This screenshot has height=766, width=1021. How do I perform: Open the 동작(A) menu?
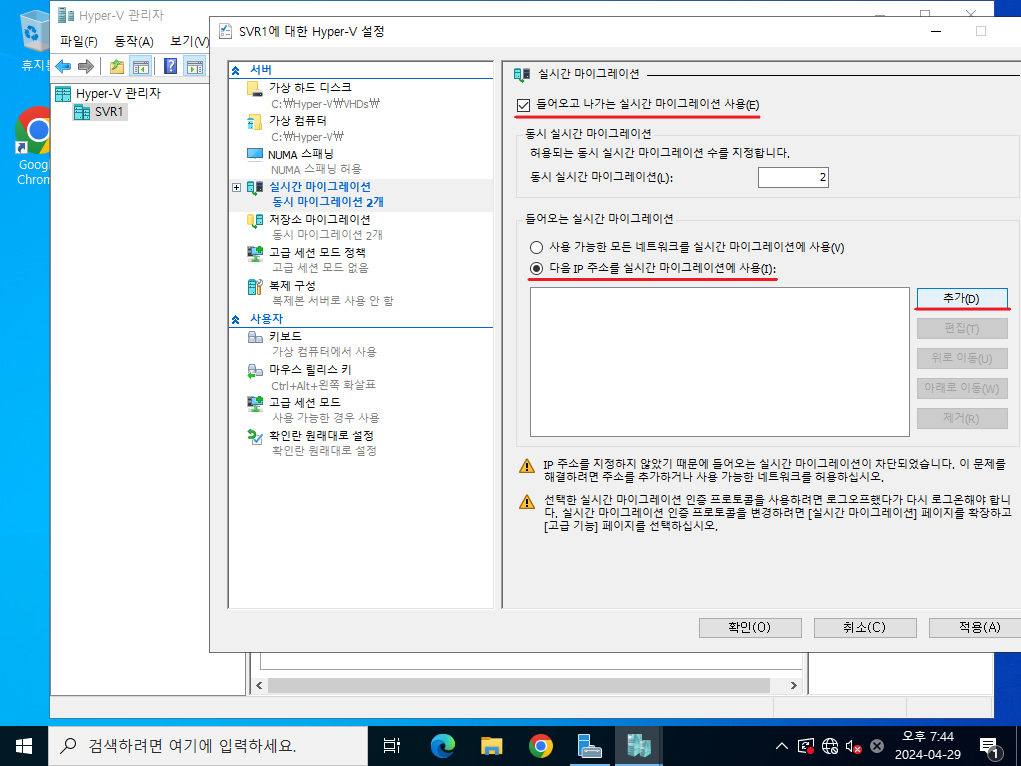point(133,42)
